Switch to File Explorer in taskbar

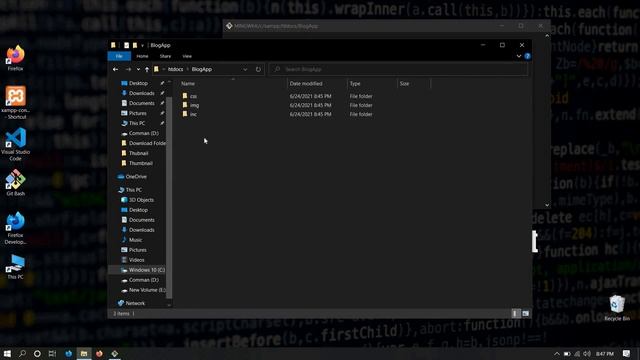(84, 353)
